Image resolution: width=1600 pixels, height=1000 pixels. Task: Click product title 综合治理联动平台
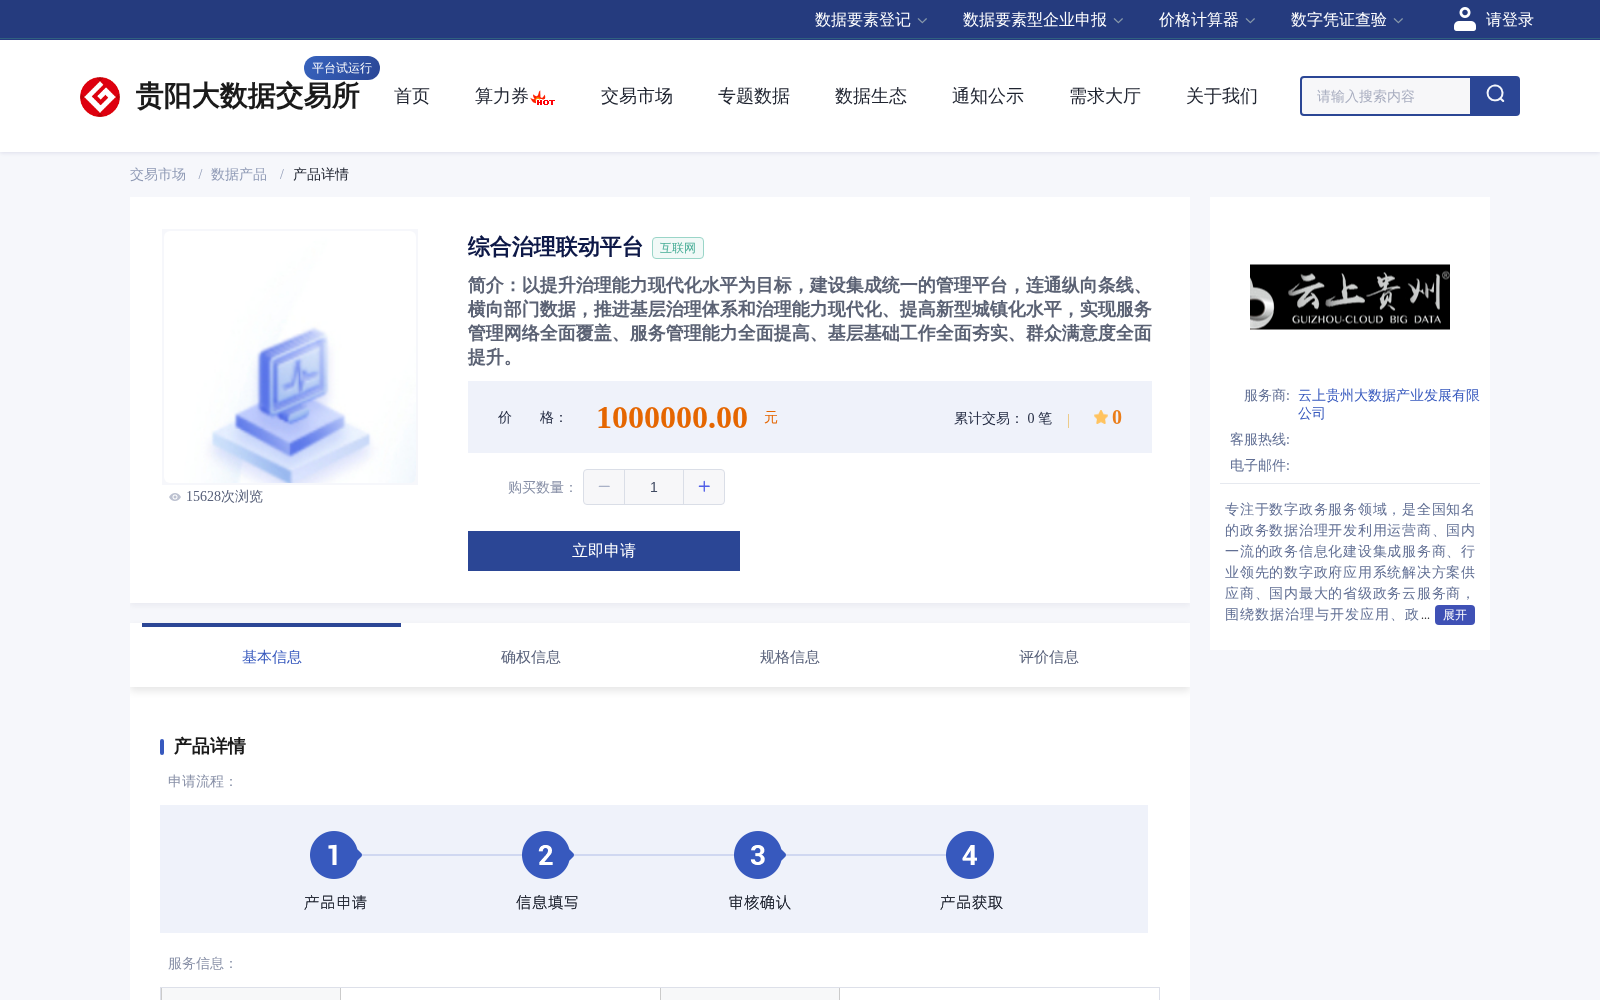(555, 247)
